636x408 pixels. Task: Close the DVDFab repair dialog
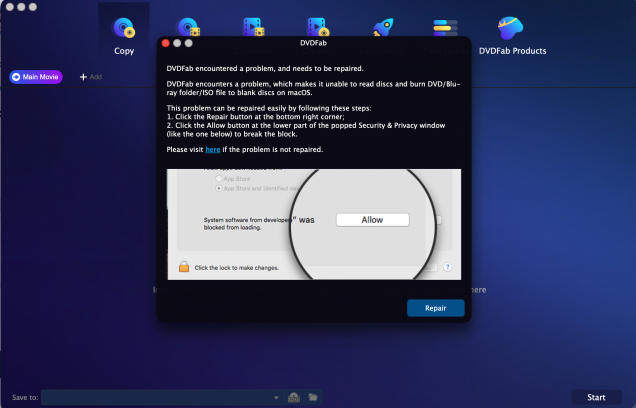click(165, 43)
